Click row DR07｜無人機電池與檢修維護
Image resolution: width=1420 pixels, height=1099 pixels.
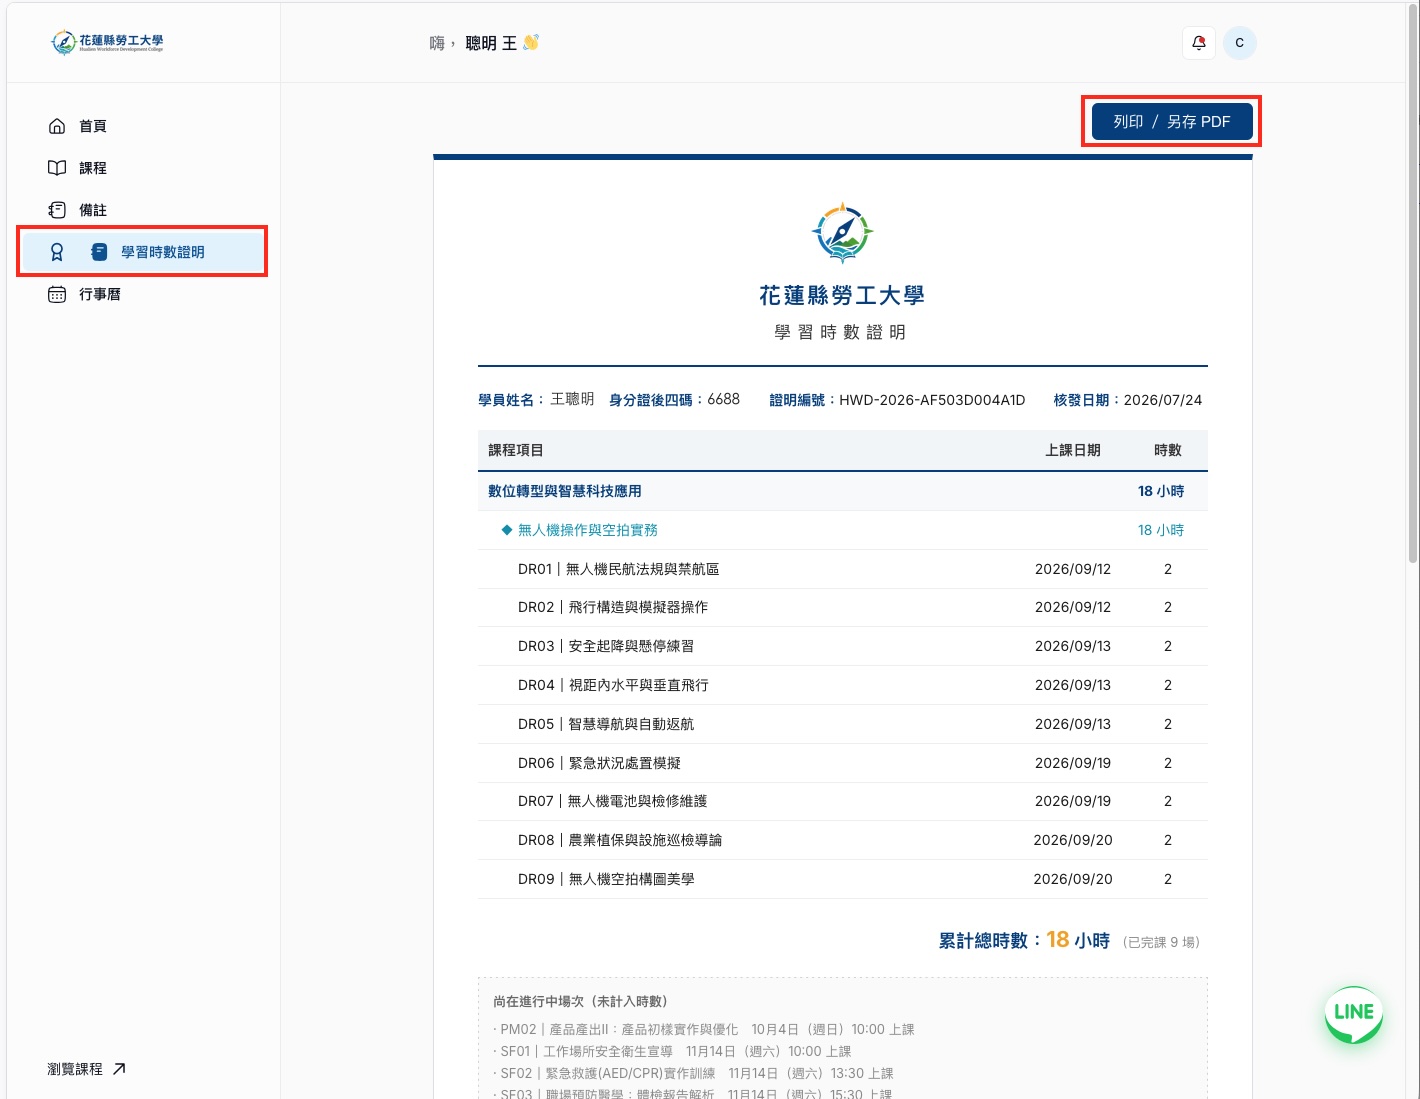coord(842,801)
